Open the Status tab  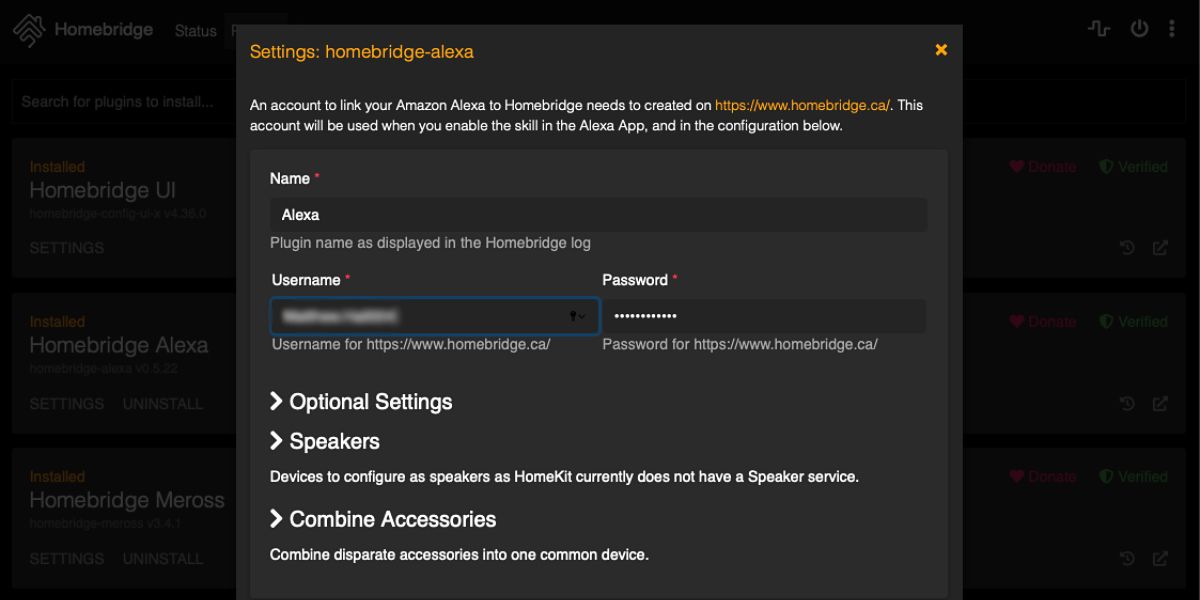(x=195, y=31)
